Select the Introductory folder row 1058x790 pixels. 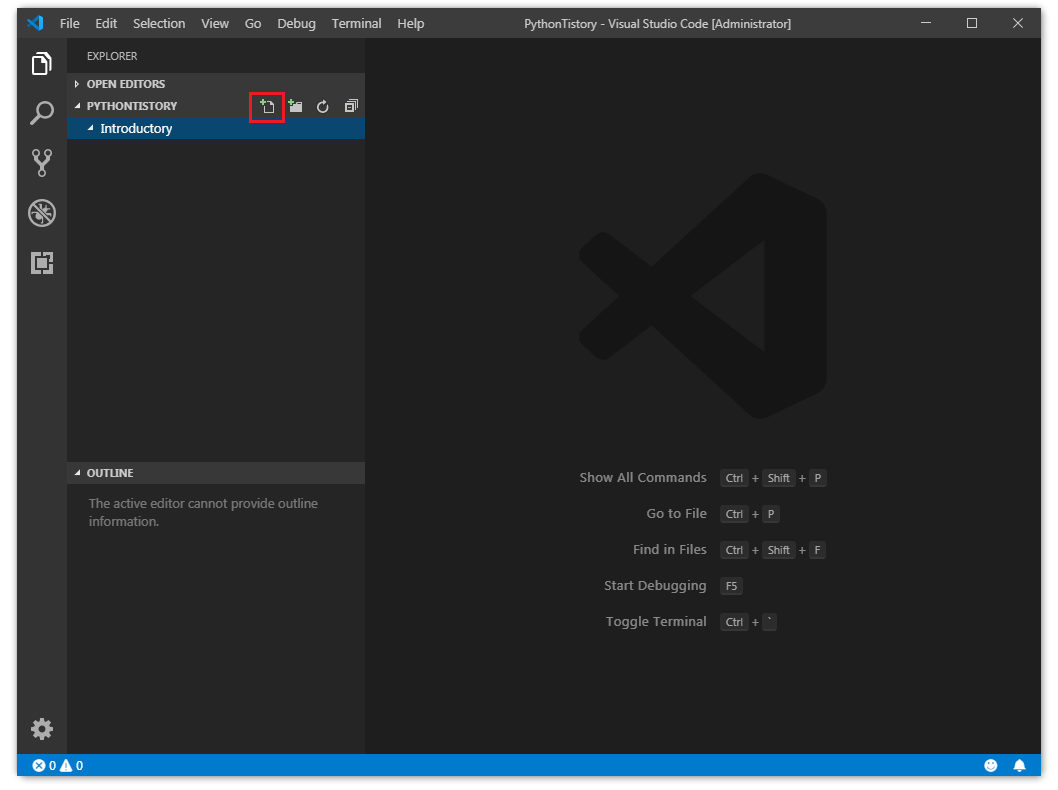(x=216, y=128)
